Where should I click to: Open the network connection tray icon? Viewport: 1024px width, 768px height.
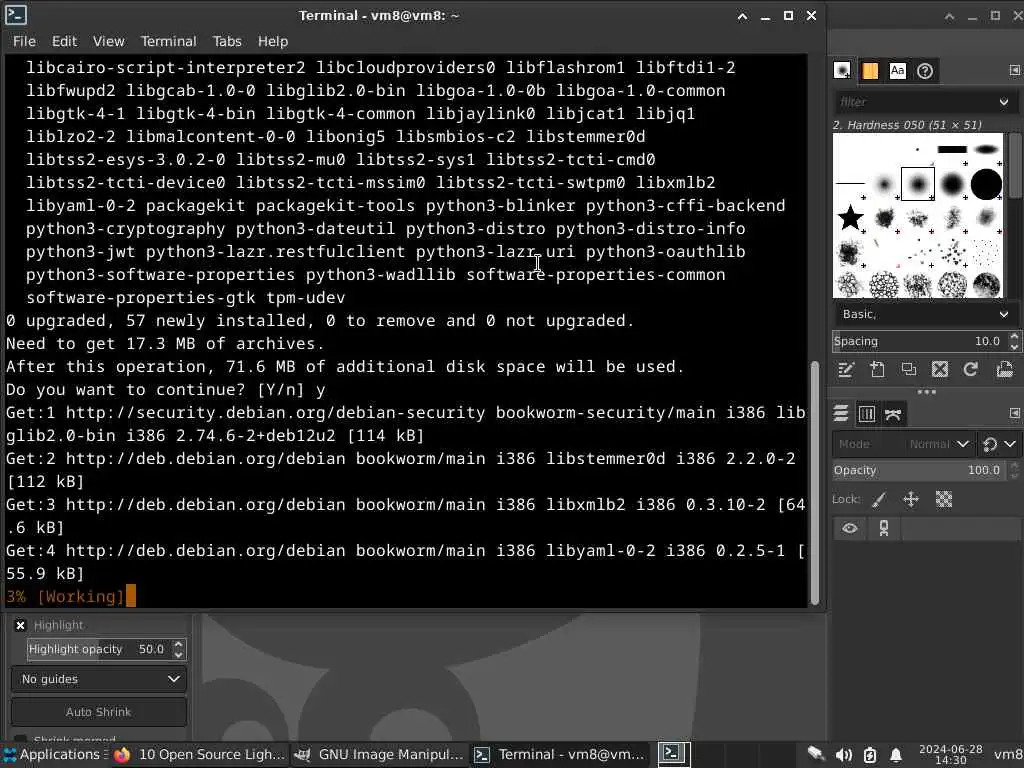(x=816, y=754)
